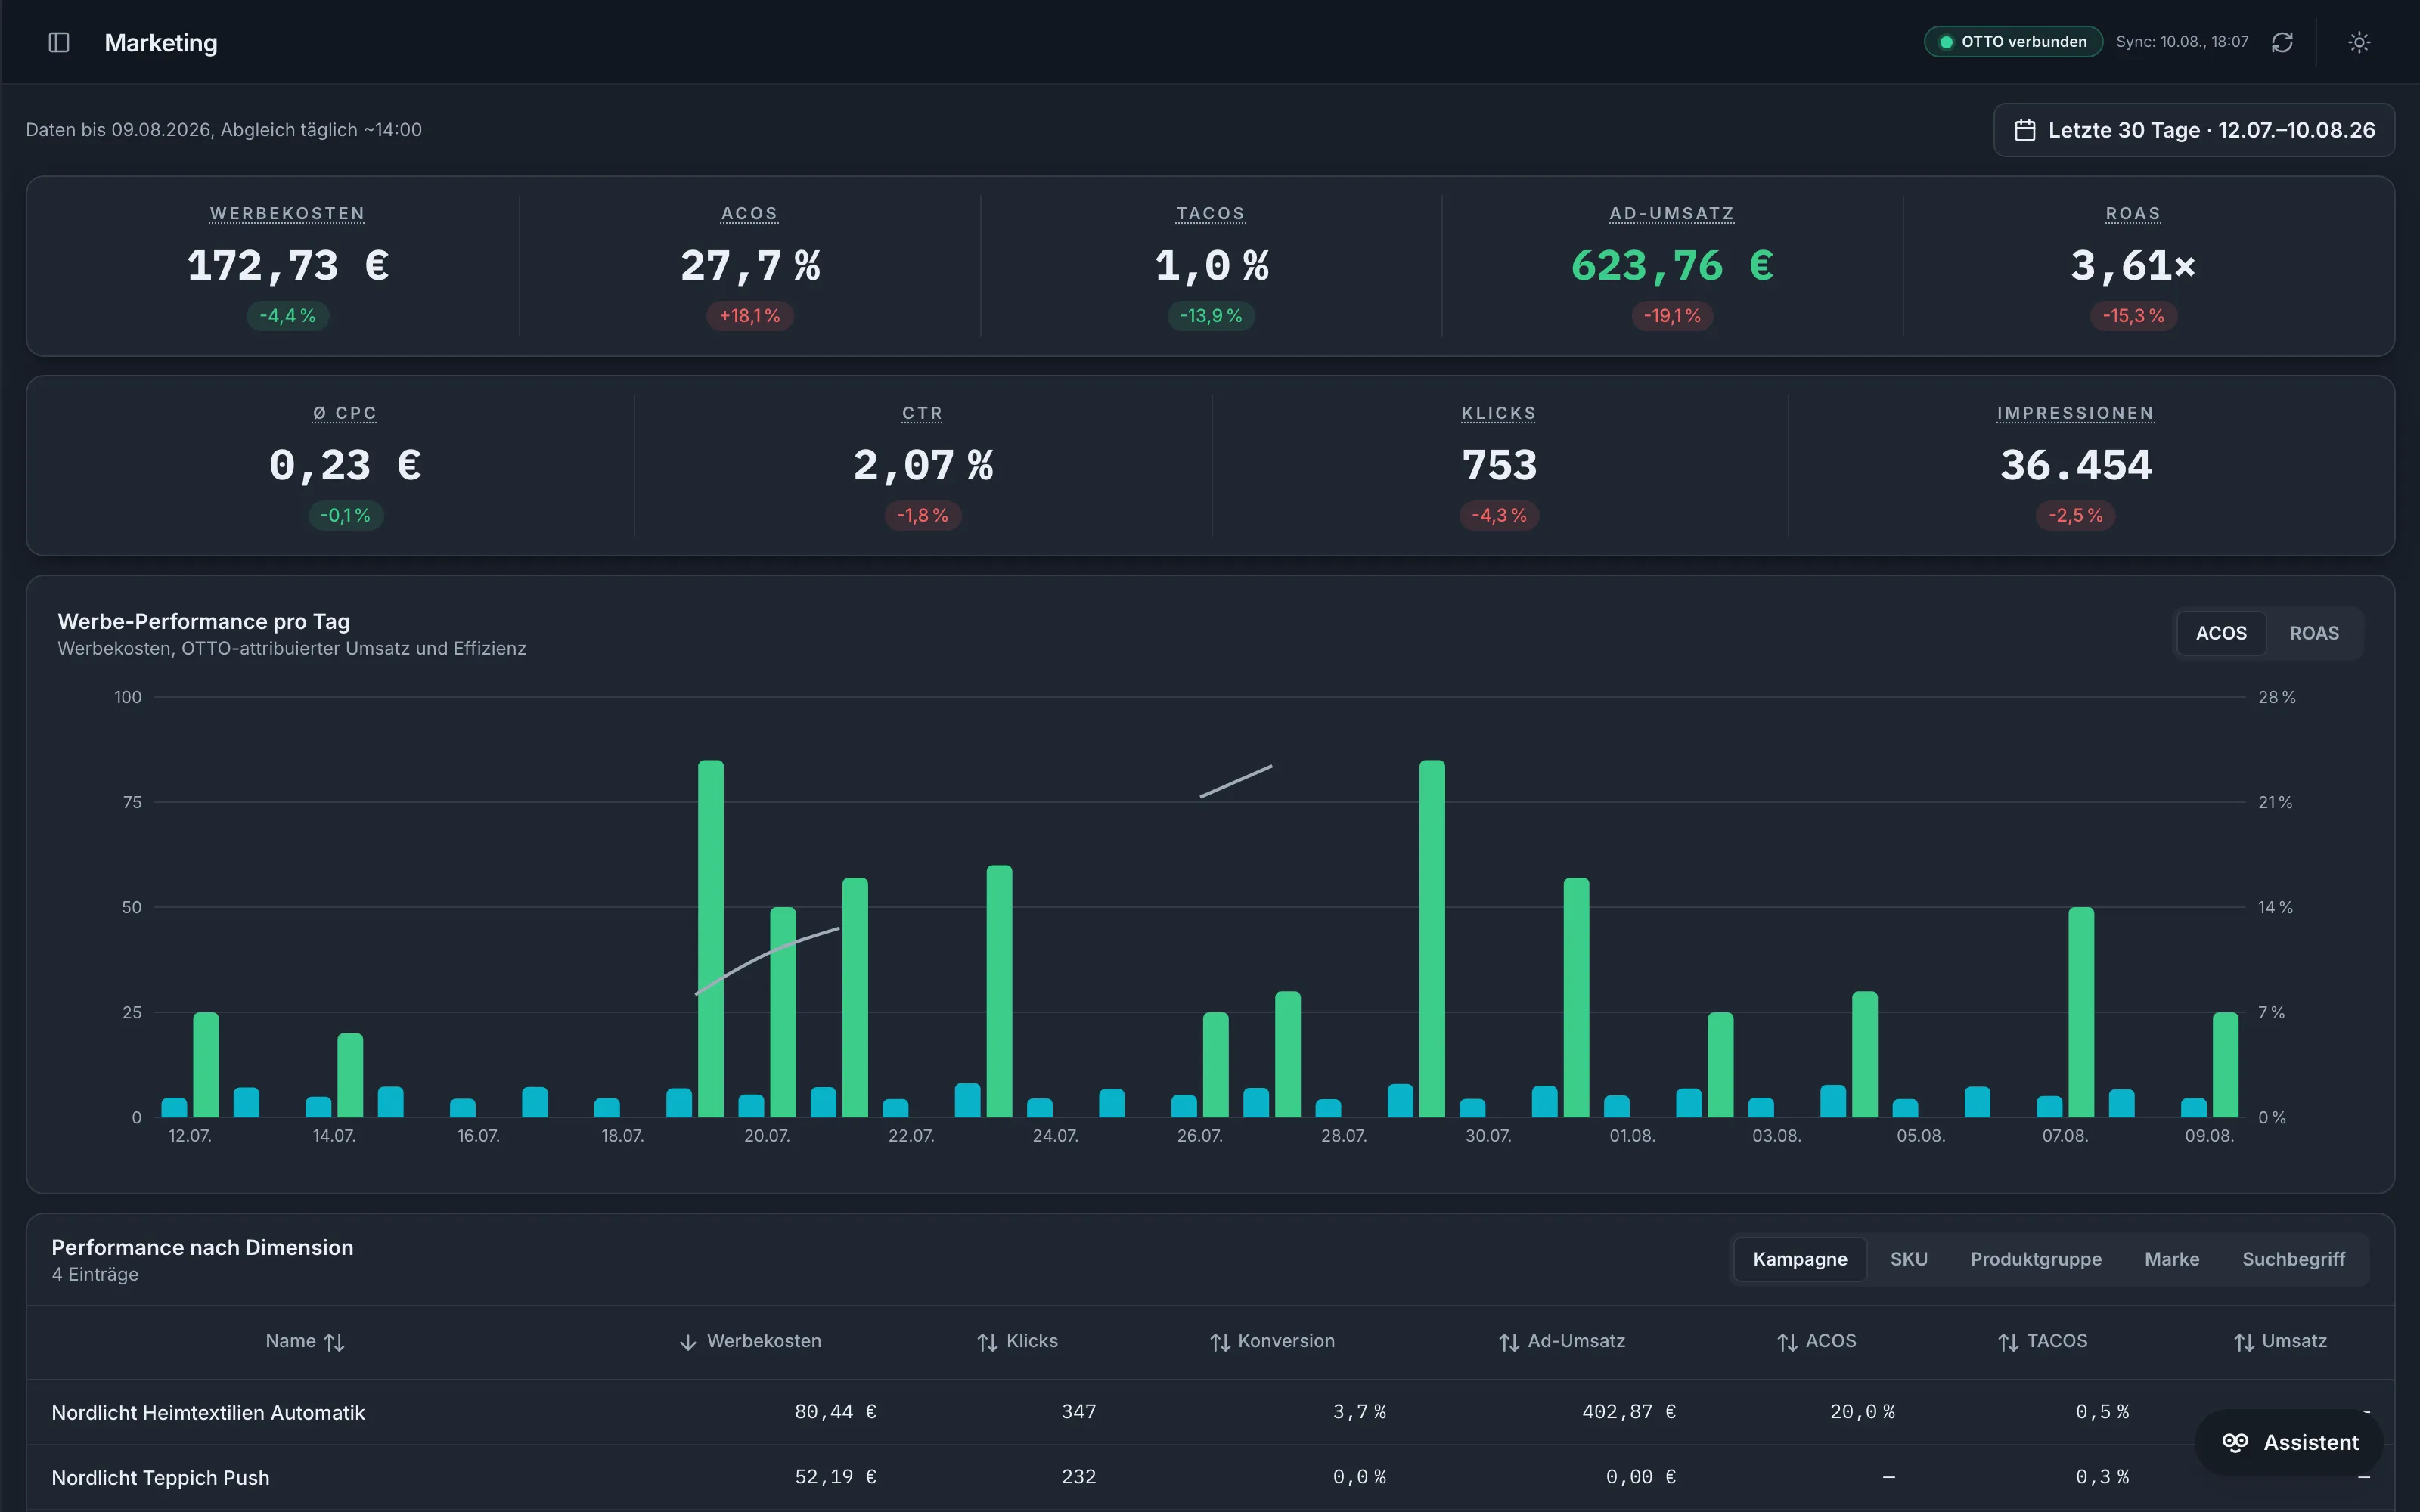Click the Performance nach Dimension heading
Viewport: 2420px width, 1512px height.
pos(202,1247)
